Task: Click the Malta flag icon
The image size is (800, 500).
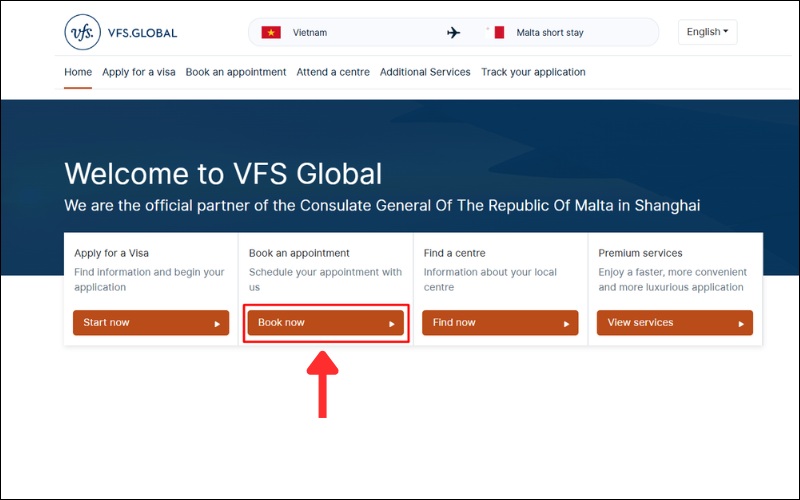Action: 494,33
